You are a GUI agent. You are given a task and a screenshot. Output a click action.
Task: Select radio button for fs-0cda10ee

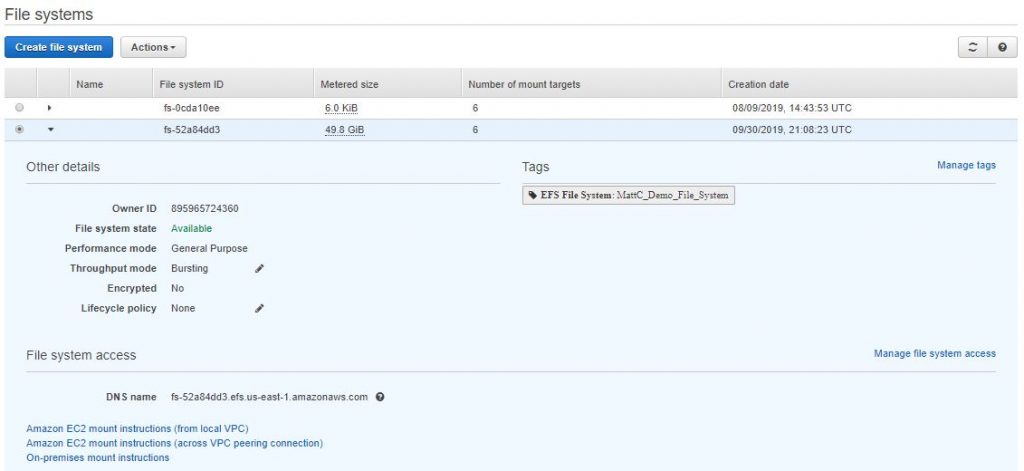[20, 108]
